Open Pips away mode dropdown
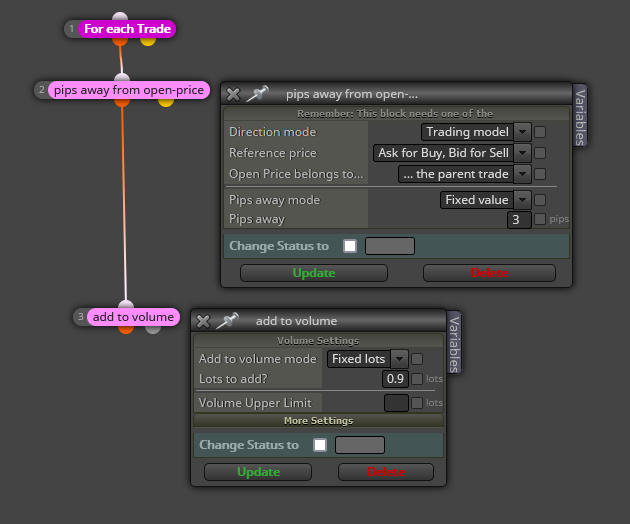The width and height of the screenshot is (630, 524). click(x=486, y=200)
